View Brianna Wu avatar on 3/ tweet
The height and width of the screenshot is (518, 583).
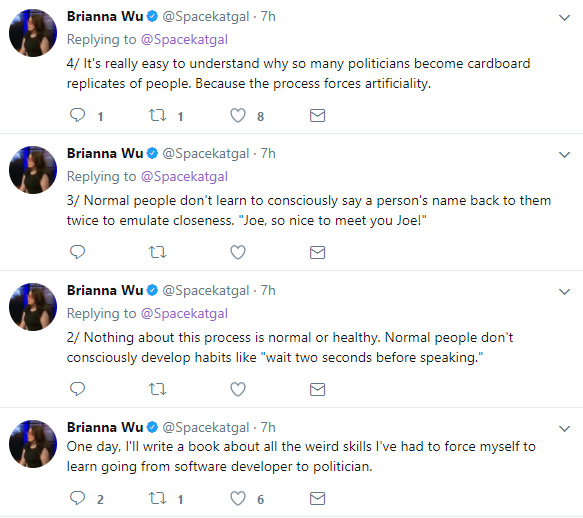click(33, 170)
